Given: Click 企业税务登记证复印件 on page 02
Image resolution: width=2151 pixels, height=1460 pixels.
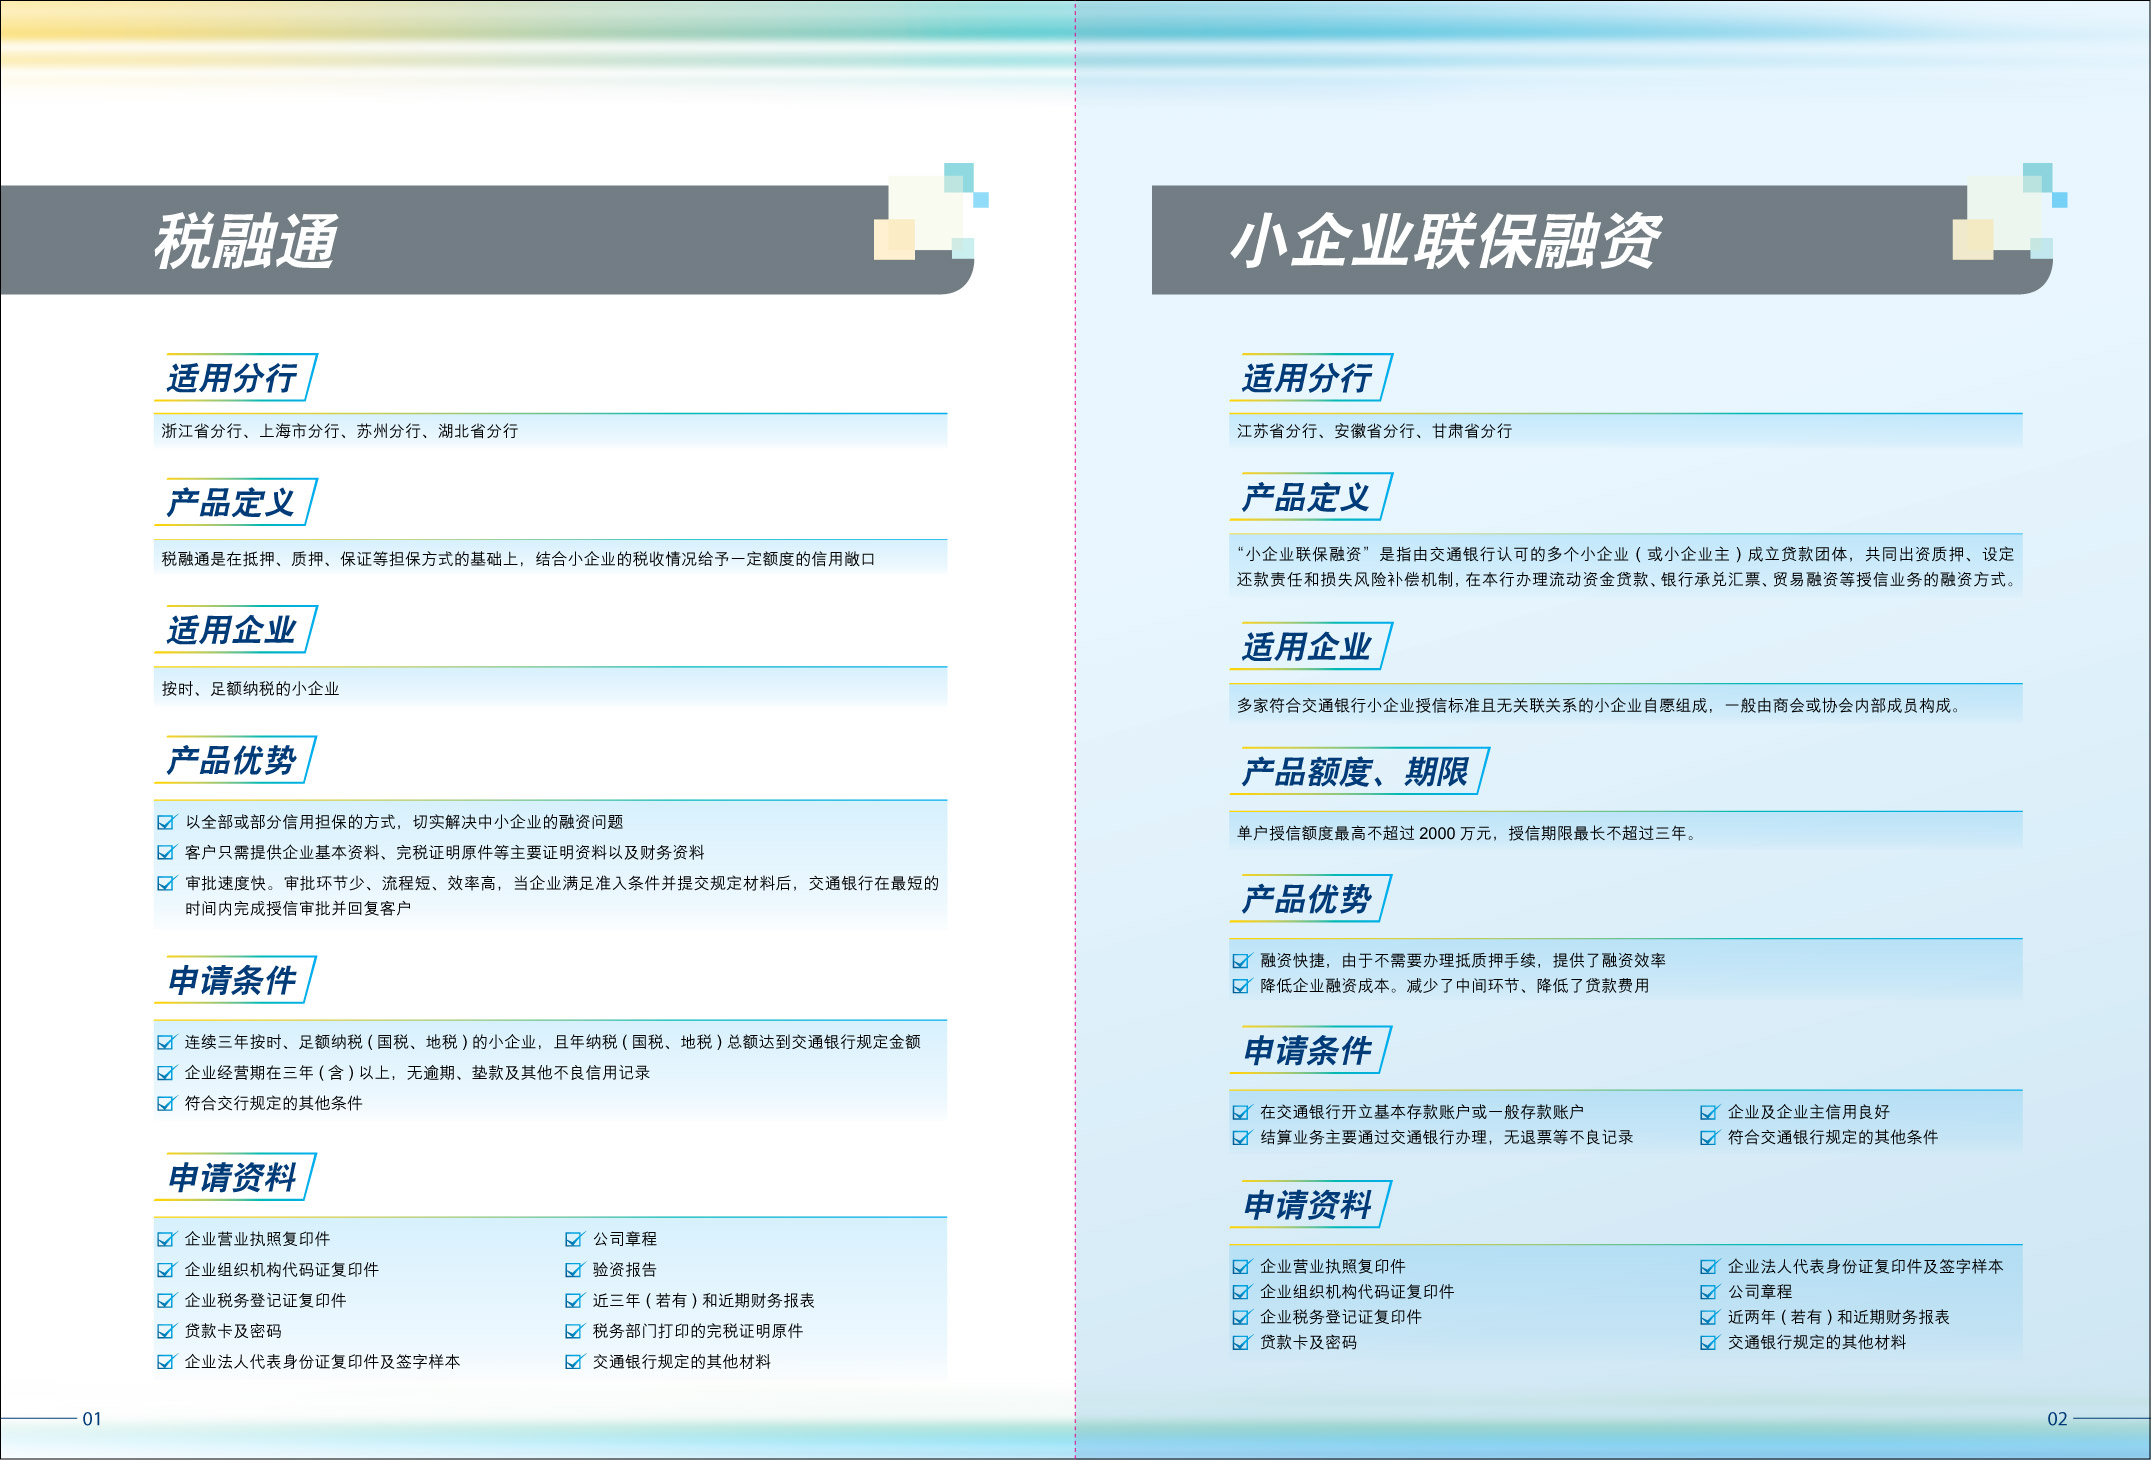Looking at the screenshot, I should click(x=1341, y=1317).
